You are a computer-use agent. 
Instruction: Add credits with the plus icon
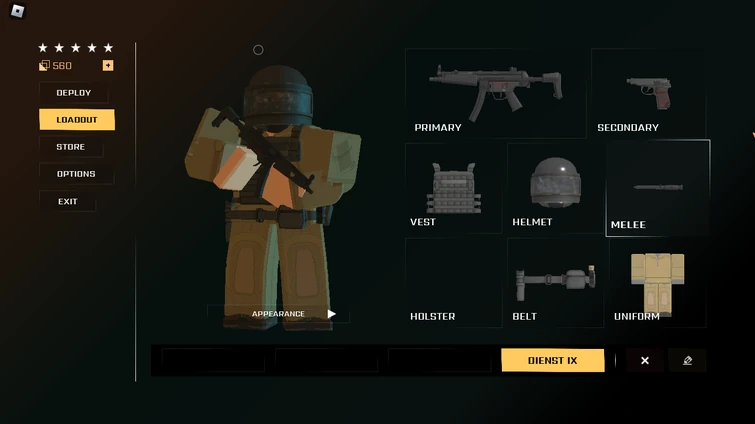[108, 65]
